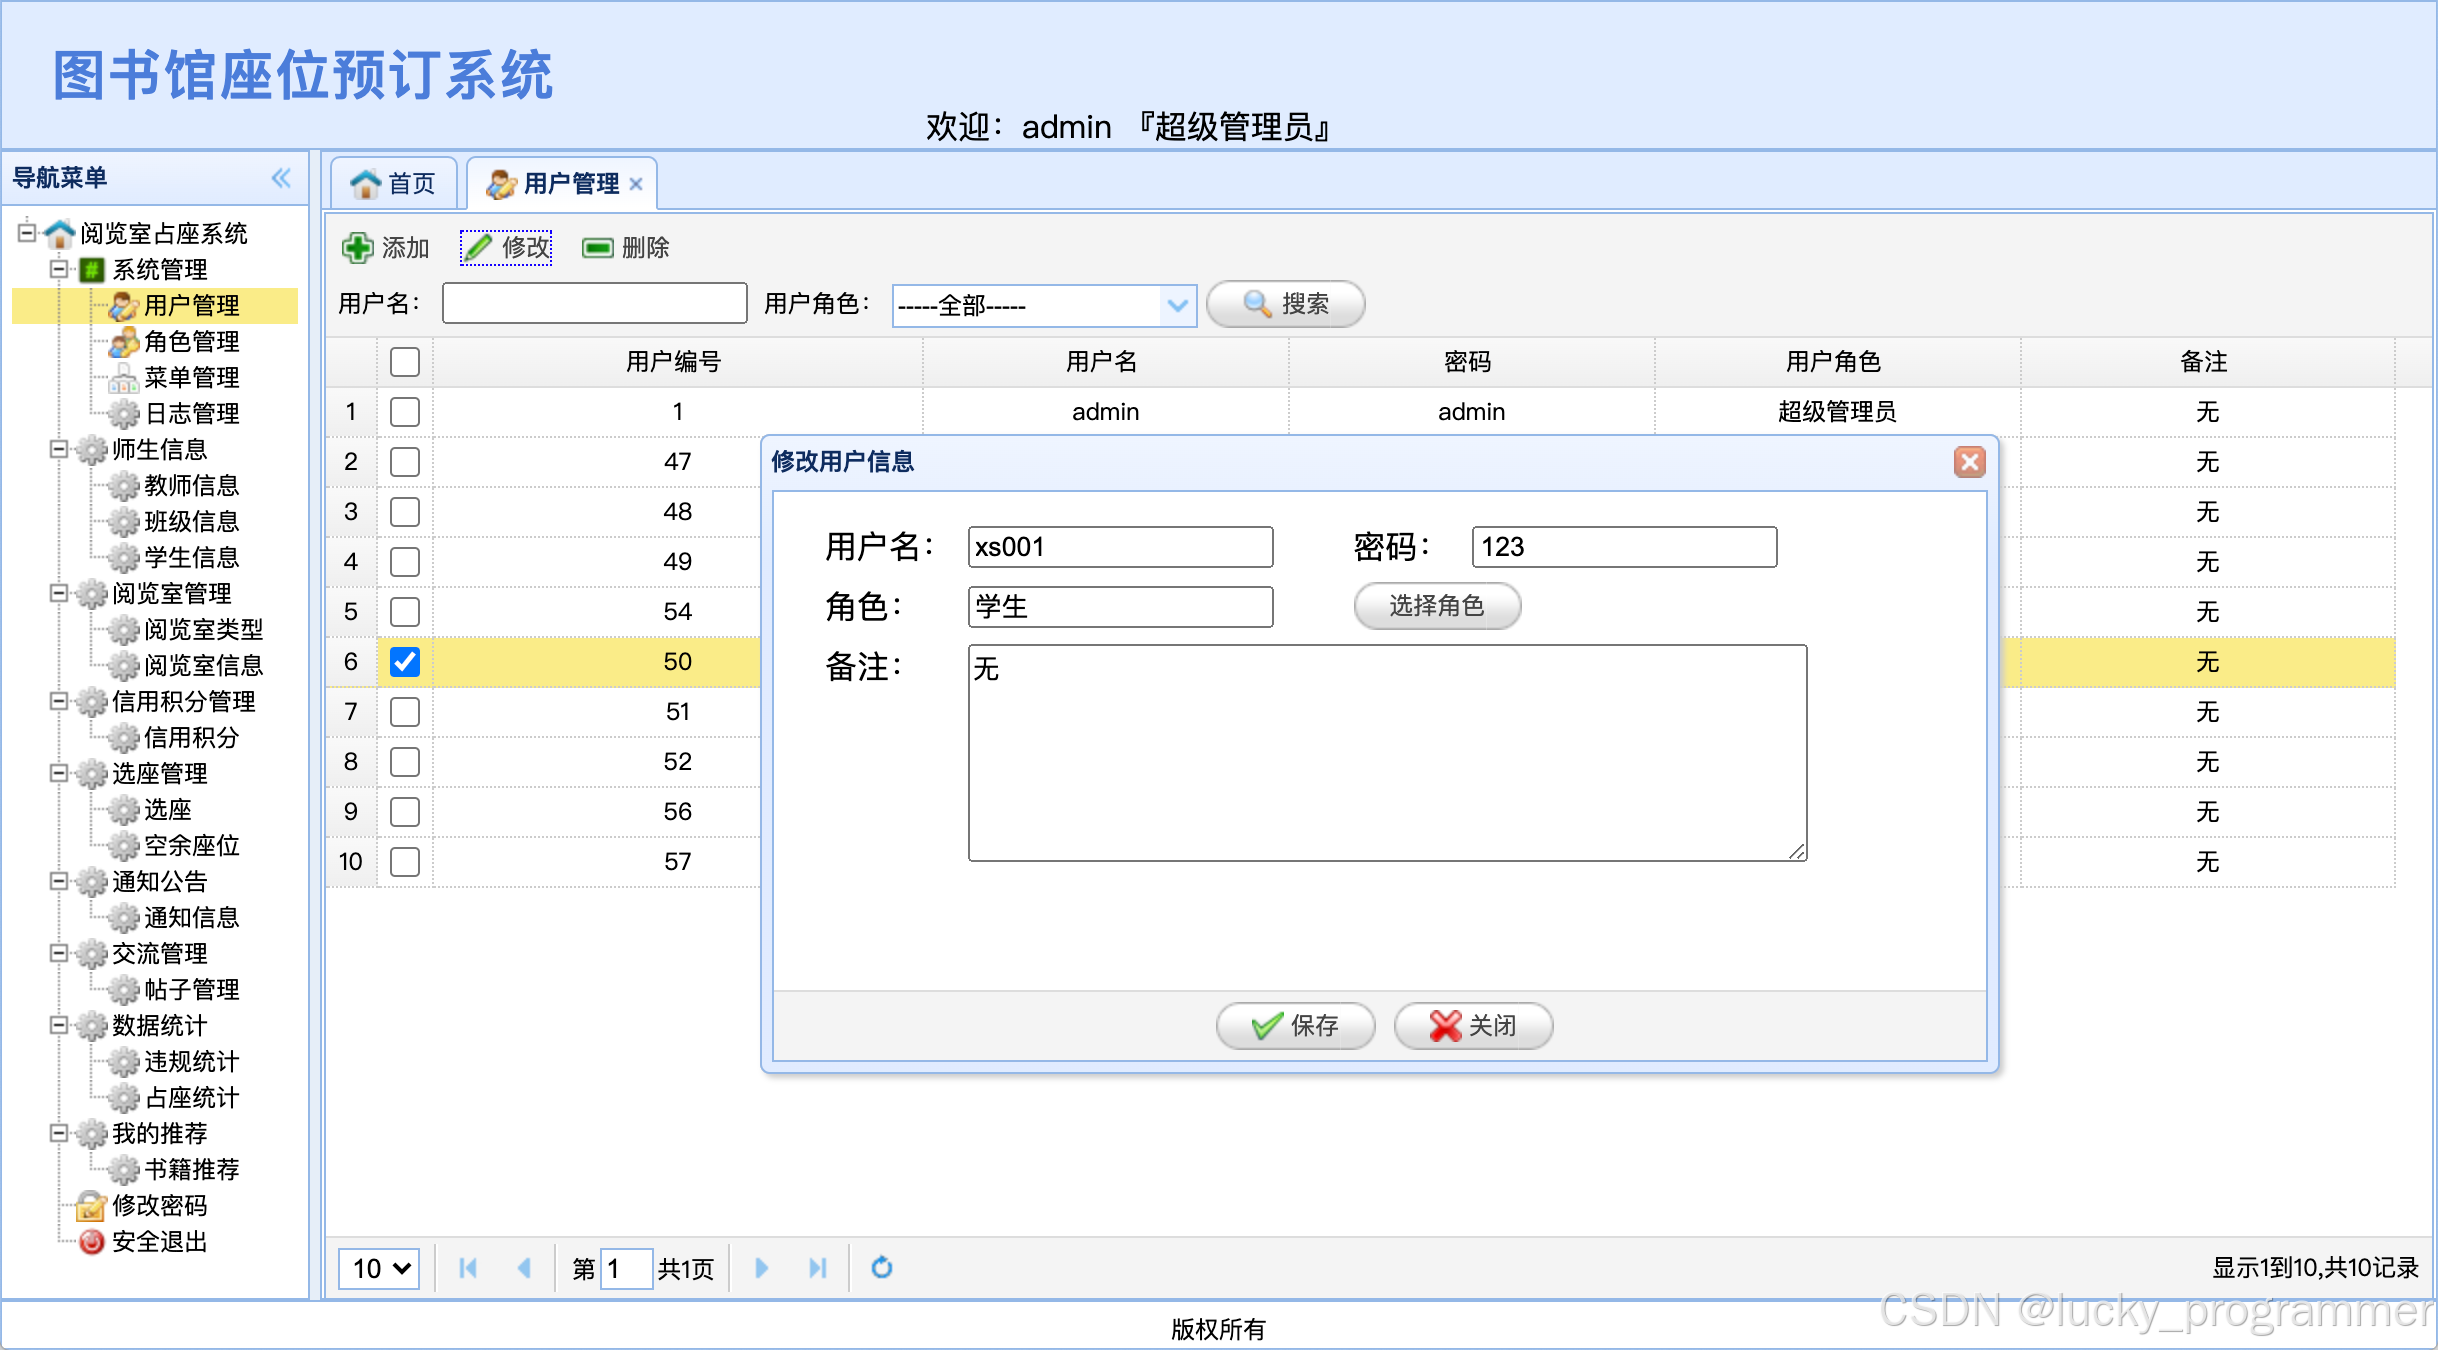Click the 保存 button in dialog
Screen dimensions: 2438x1350
point(1295,1025)
